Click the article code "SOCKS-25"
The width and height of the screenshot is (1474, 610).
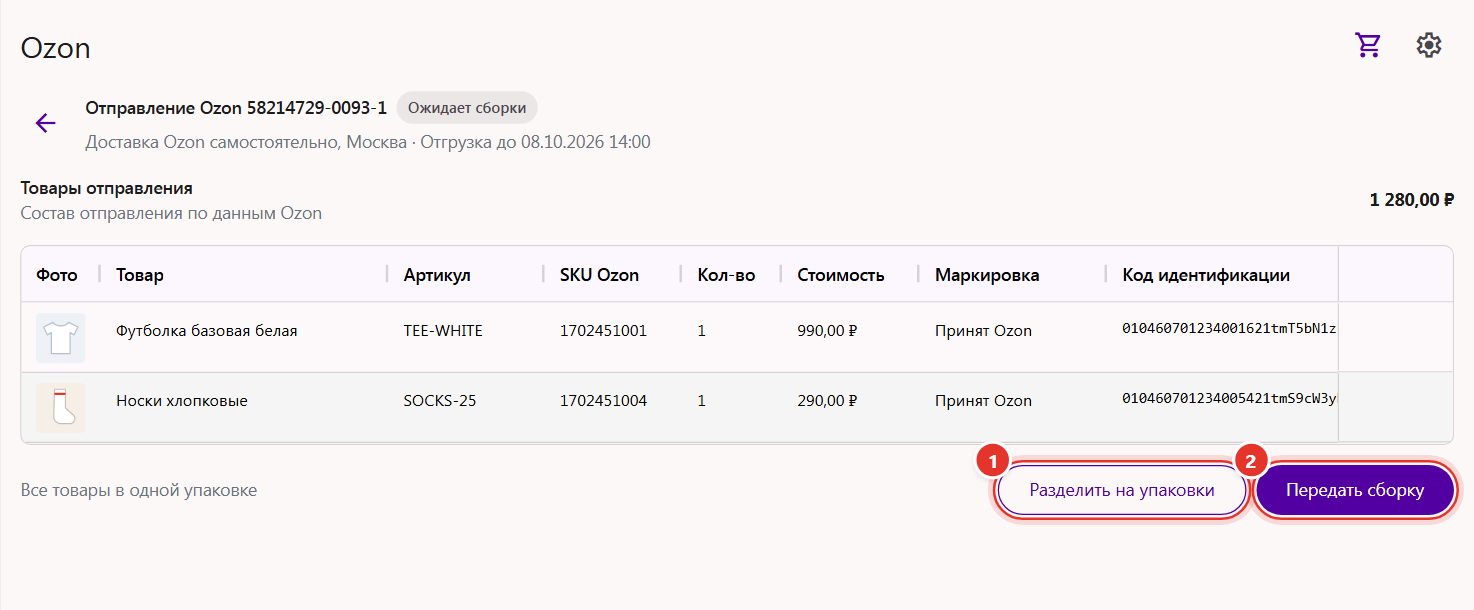tap(440, 401)
